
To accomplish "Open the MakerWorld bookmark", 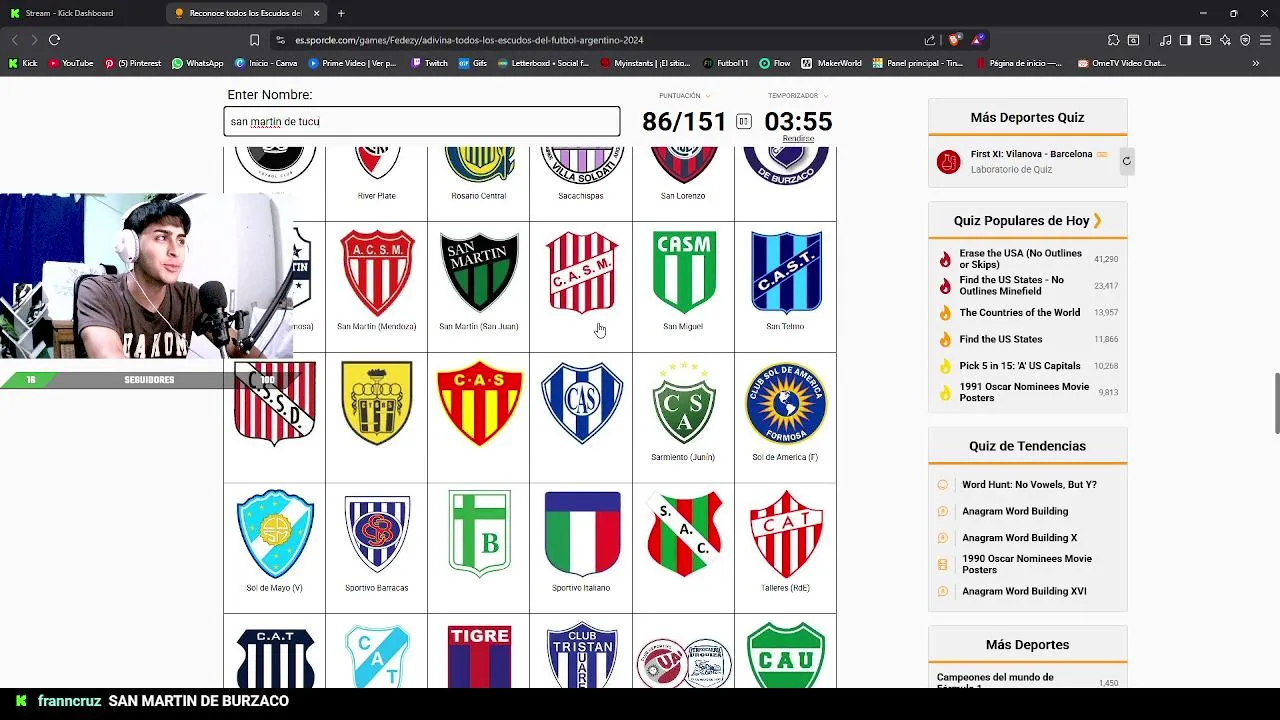I will [x=832, y=63].
